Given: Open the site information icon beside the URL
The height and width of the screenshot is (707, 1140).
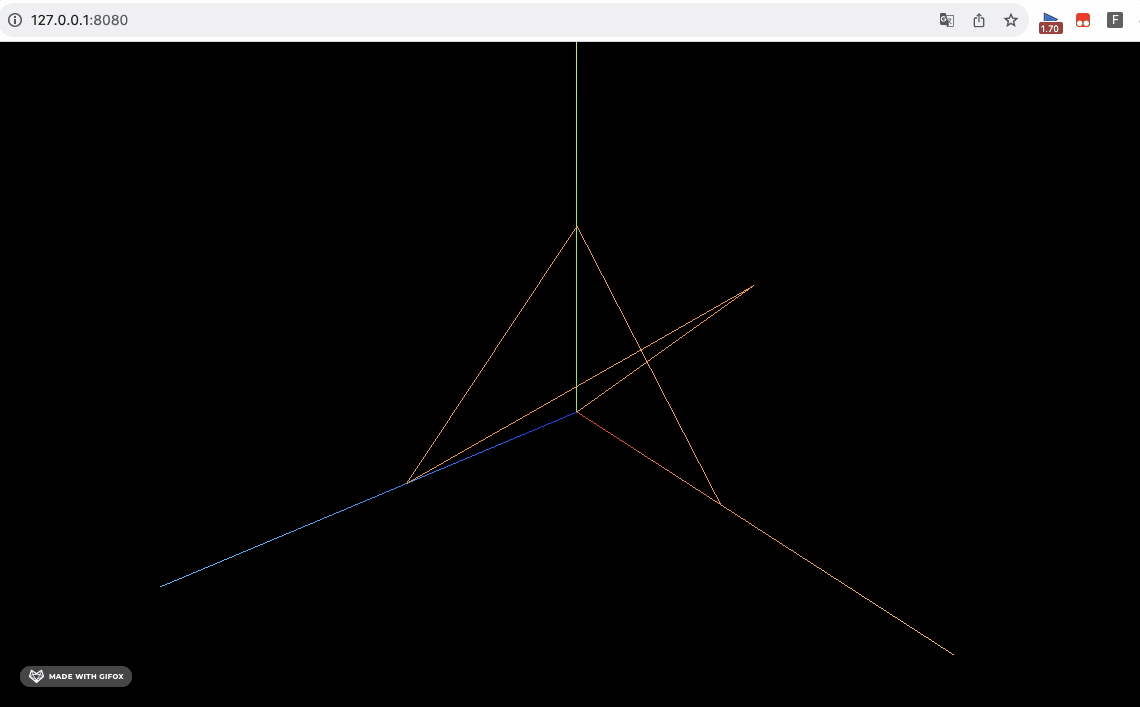Looking at the screenshot, I should tap(15, 20).
